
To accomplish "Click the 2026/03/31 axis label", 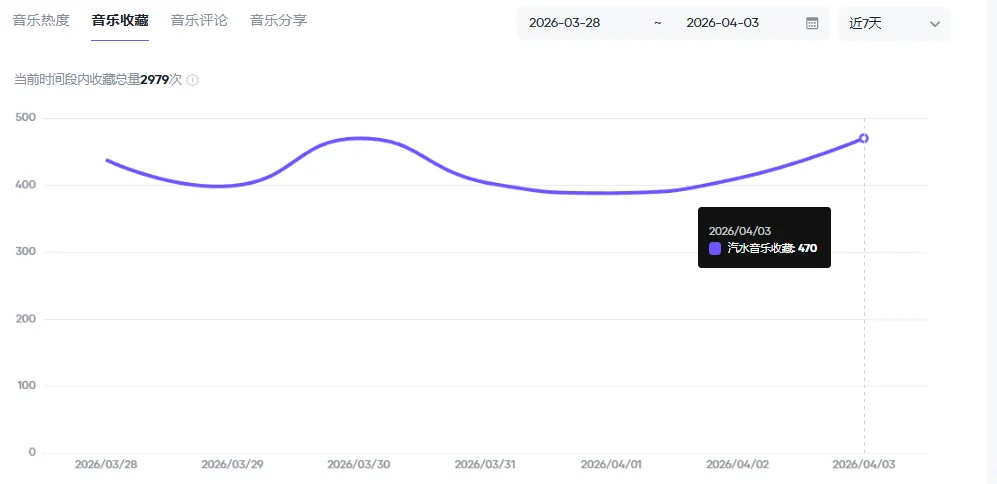I will click(485, 464).
